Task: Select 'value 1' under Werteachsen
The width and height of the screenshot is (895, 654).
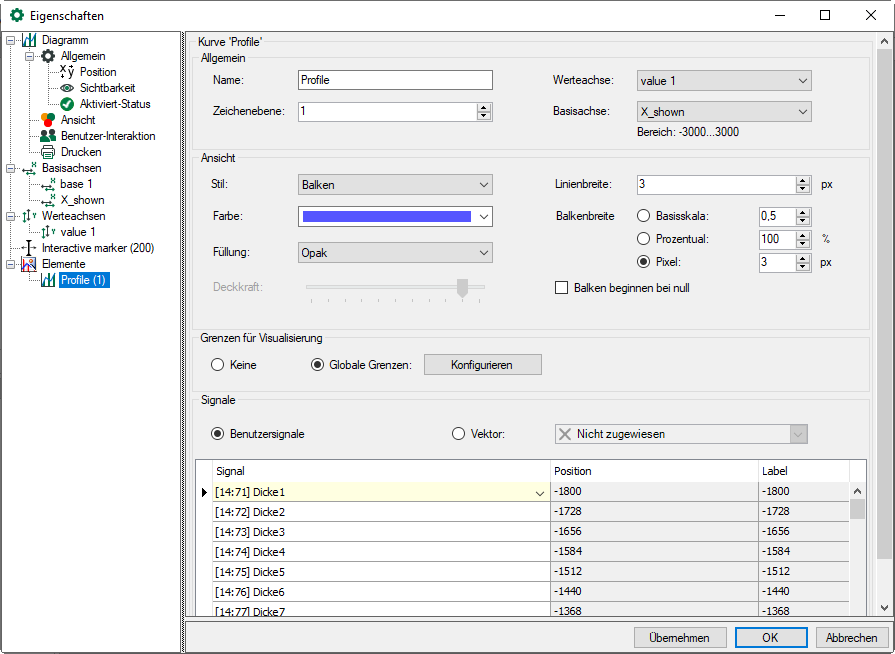Action: (78, 232)
